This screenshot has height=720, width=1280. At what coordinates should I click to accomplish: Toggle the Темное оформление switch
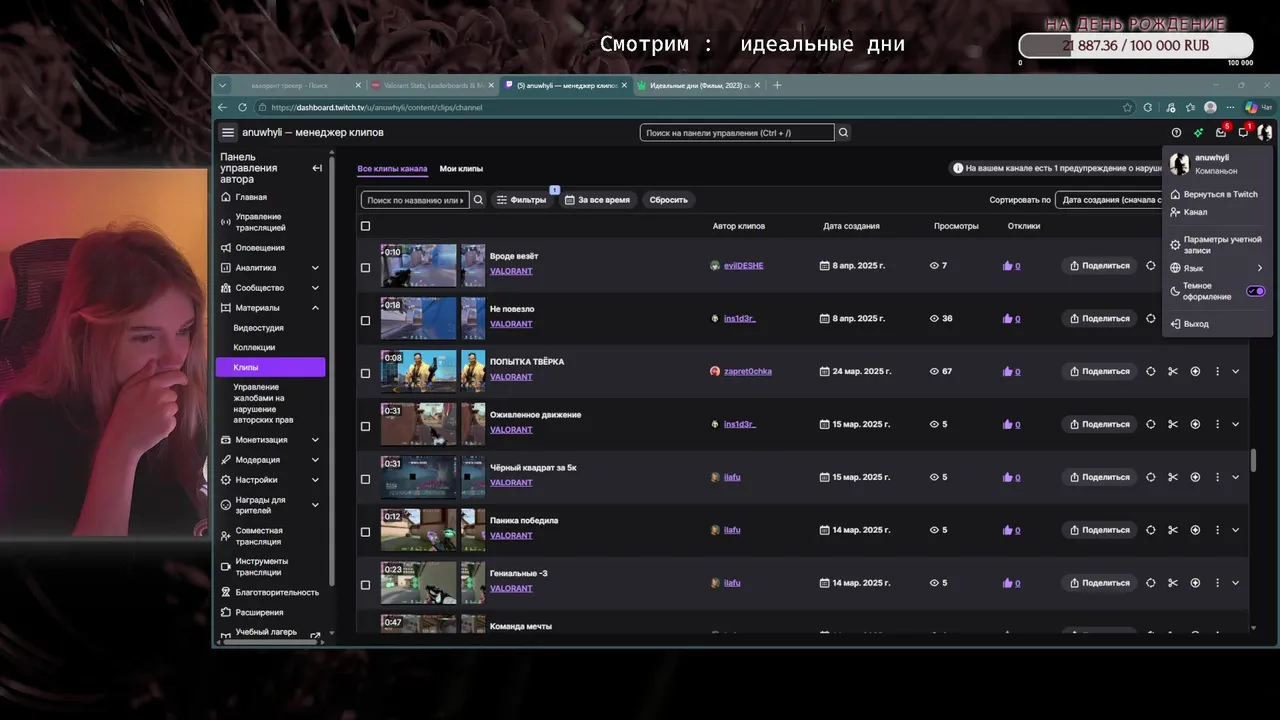pyautogui.click(x=1255, y=291)
